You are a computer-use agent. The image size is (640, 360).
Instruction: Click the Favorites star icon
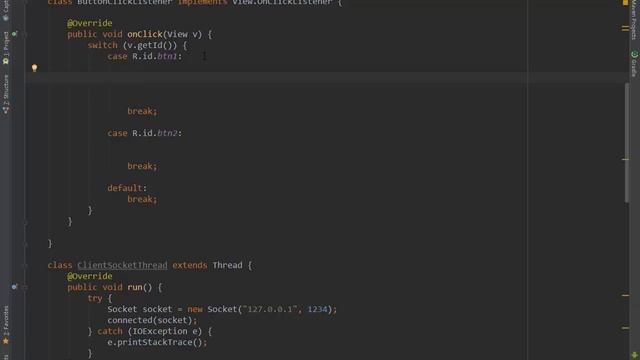[6, 341]
